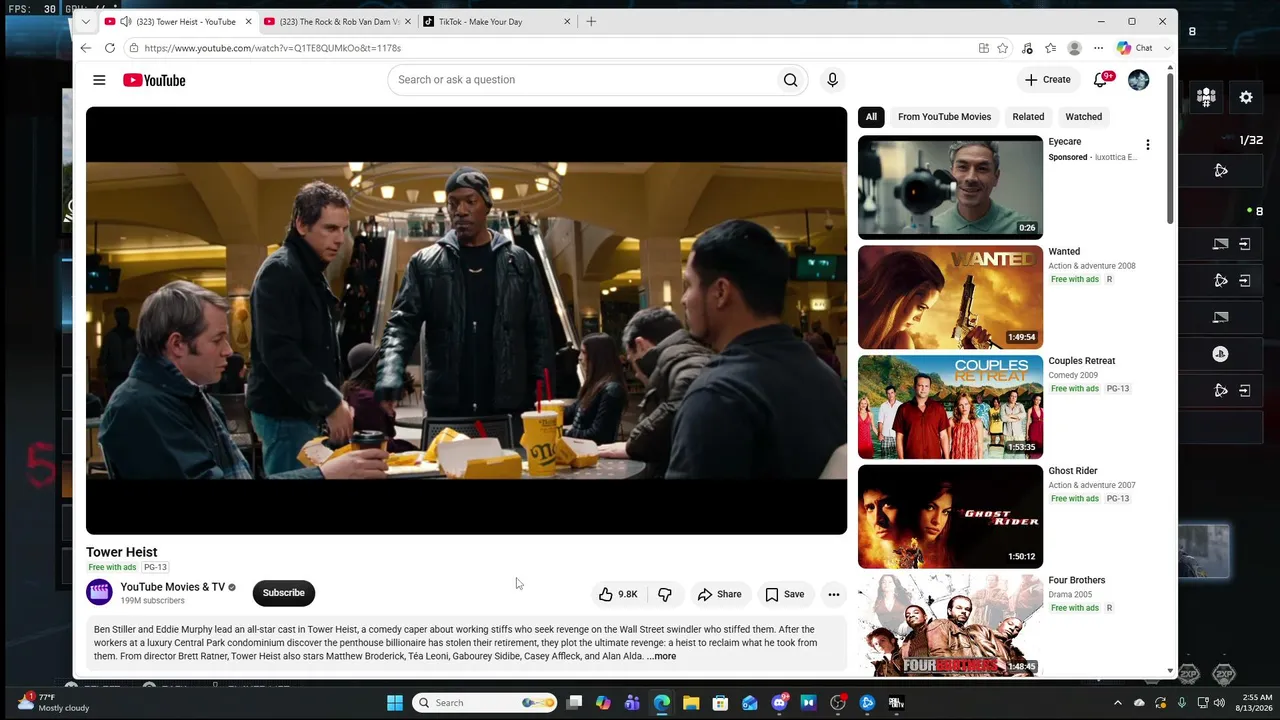
Task: Select the Related filter chip
Action: point(1028,117)
